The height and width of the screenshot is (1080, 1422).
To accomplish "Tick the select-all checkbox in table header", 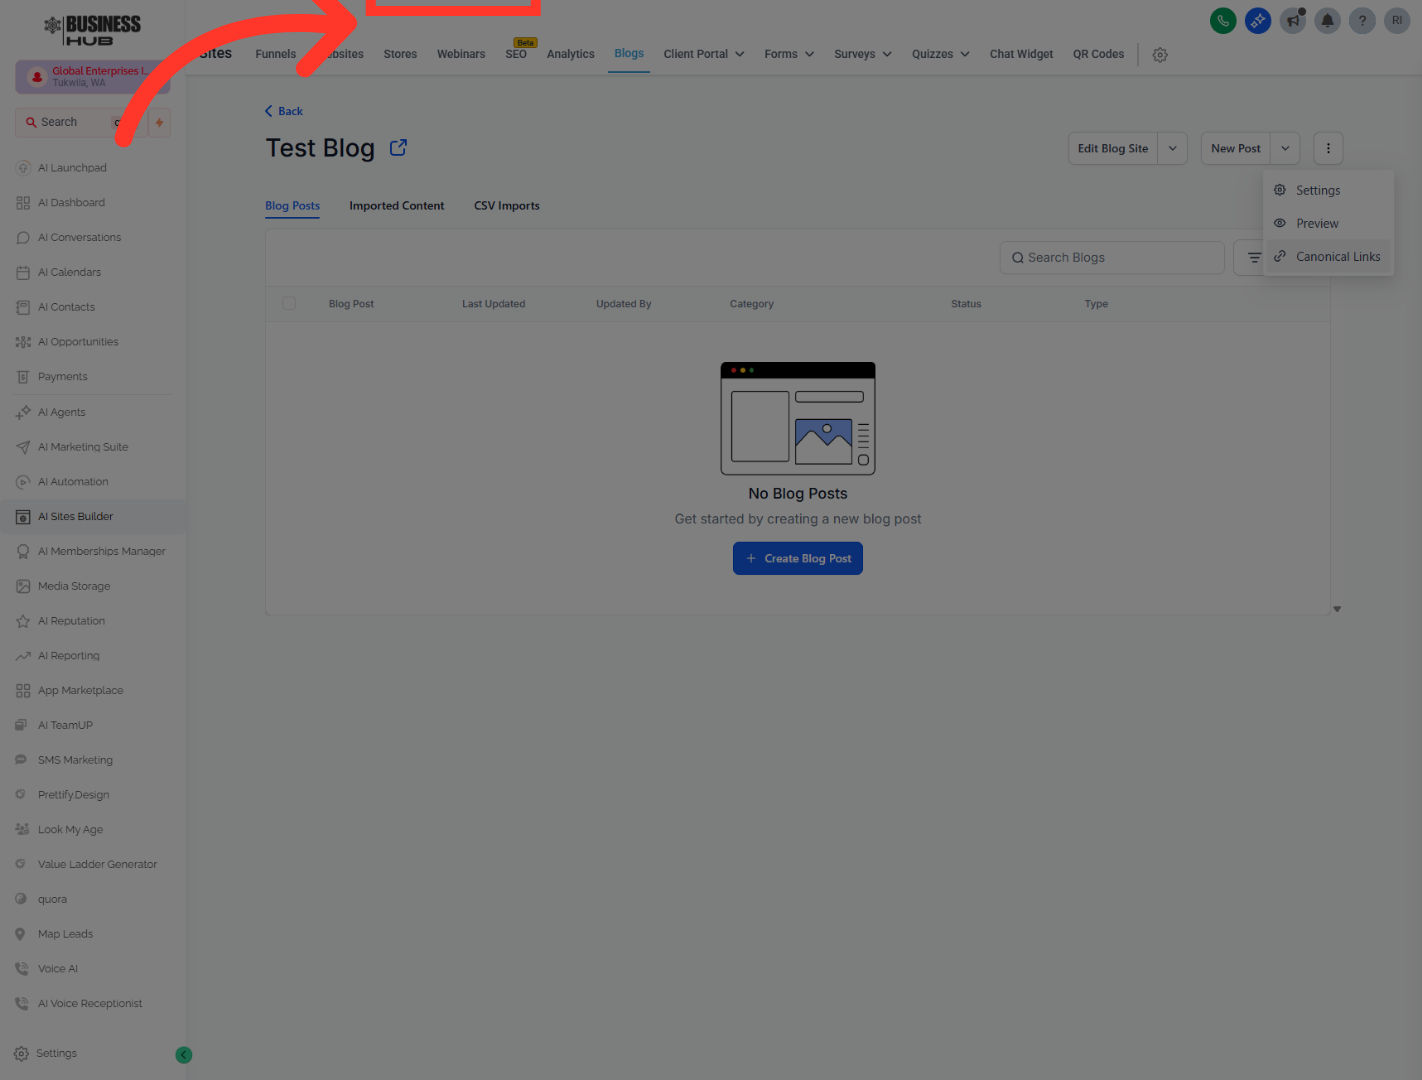I will (x=289, y=303).
